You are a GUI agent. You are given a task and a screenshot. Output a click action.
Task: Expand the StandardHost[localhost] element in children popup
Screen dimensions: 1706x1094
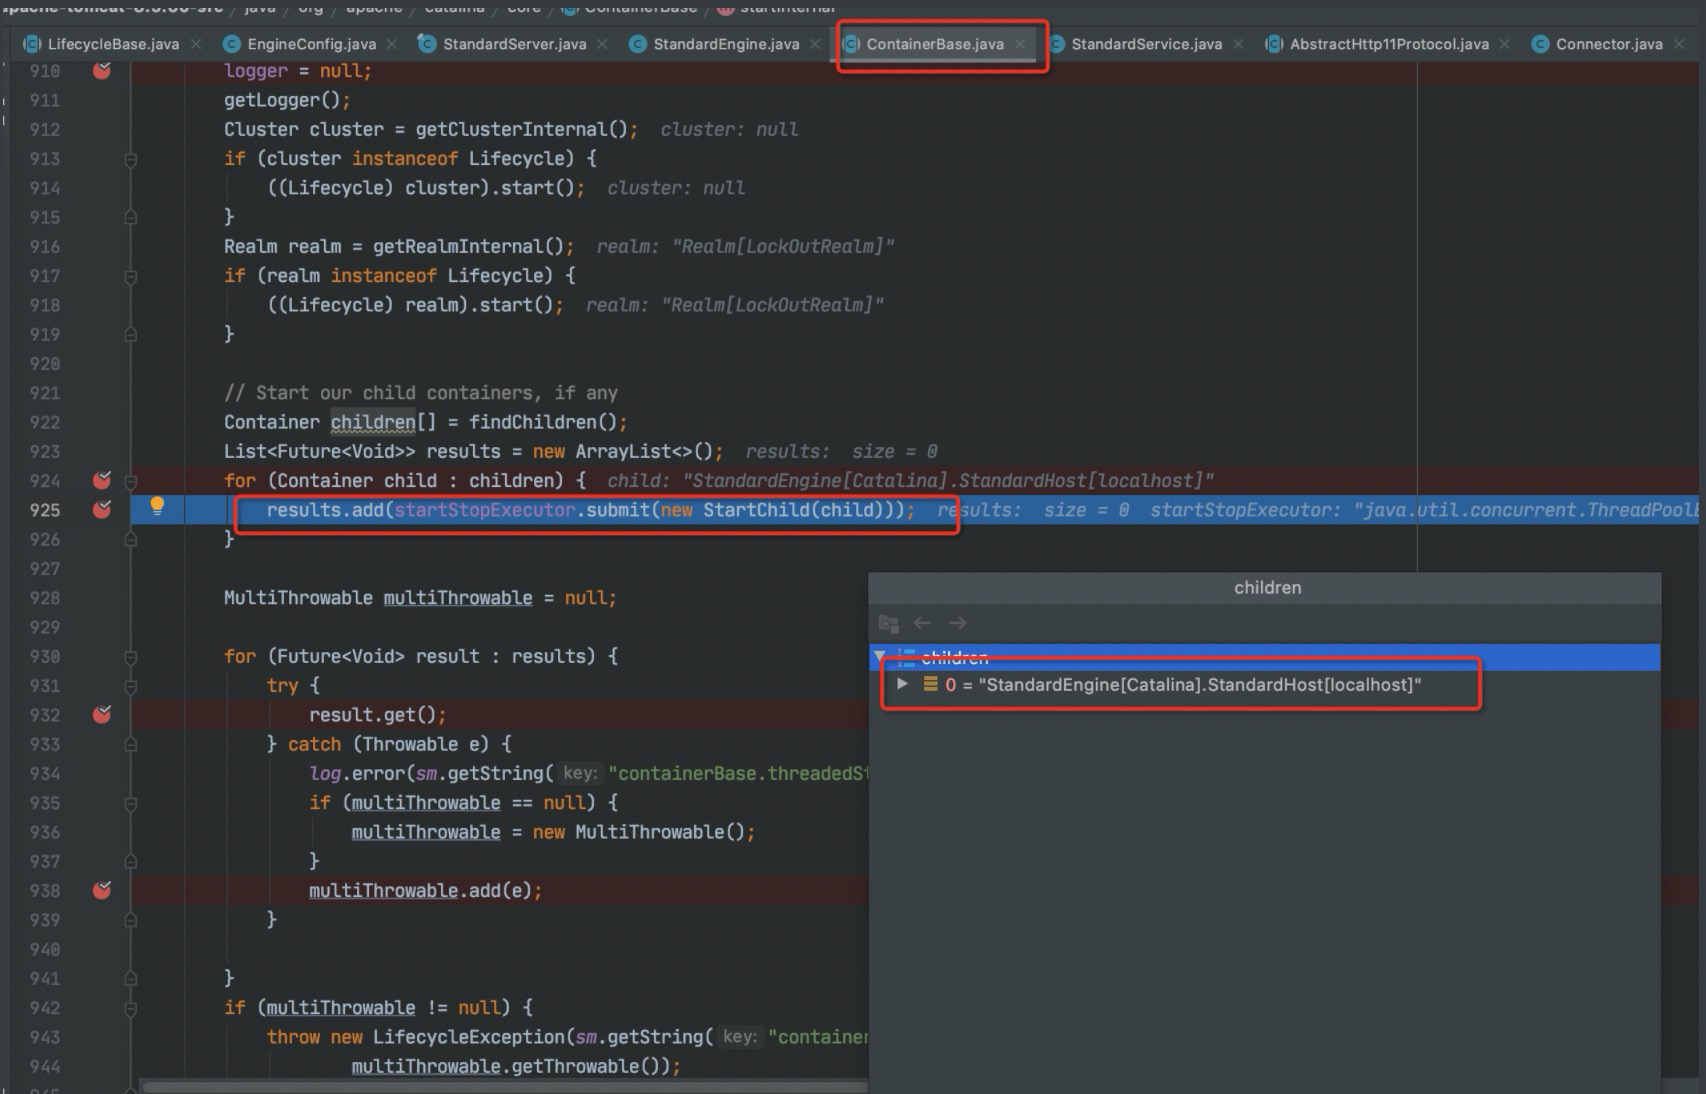pyautogui.click(x=902, y=684)
